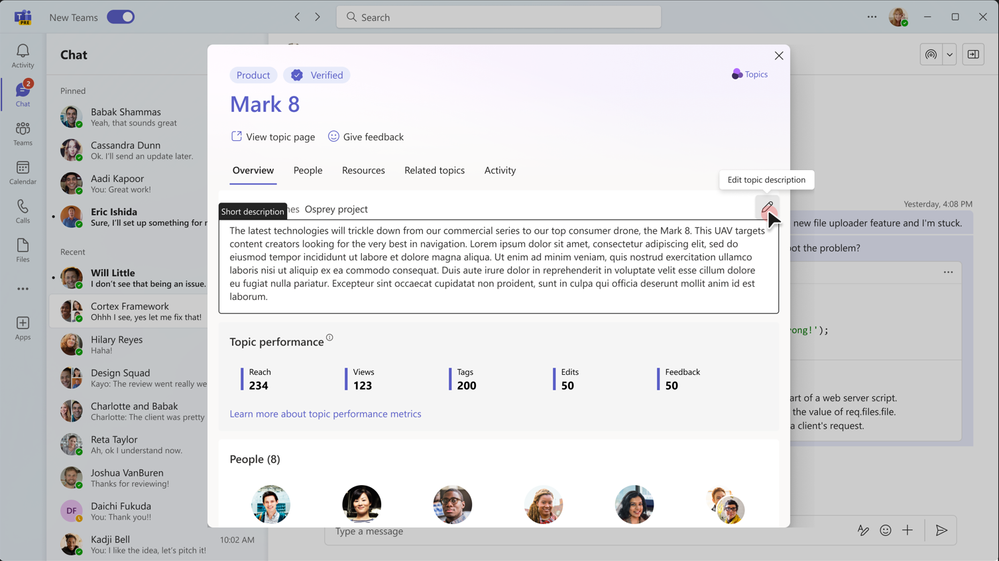Click the Views 123 metric
Viewport: 999px width, 561px height.
click(x=359, y=379)
